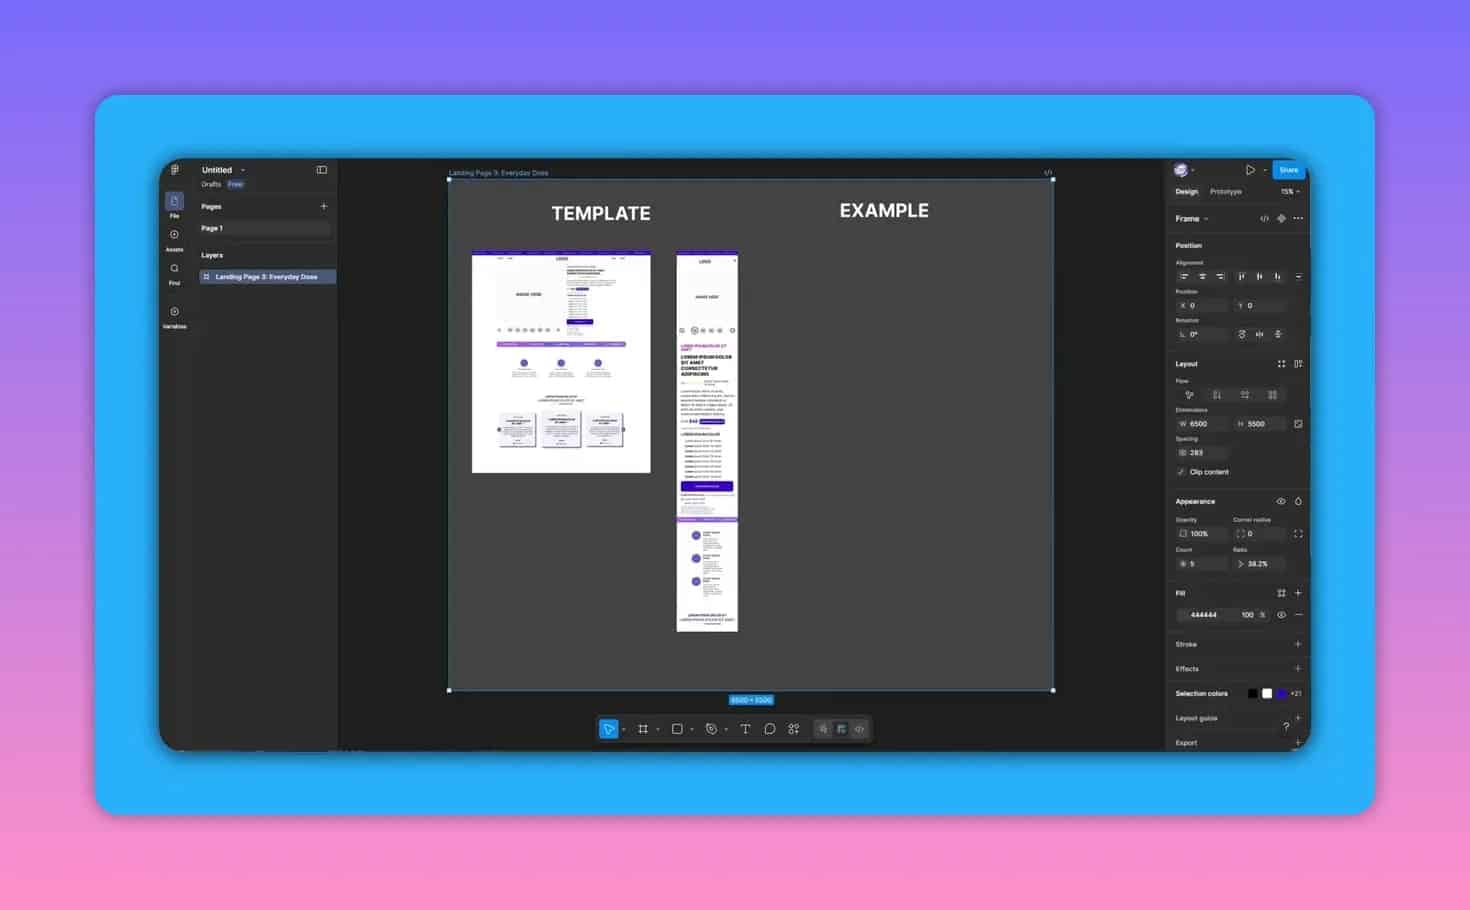Image resolution: width=1470 pixels, height=910 pixels.
Task: Click the help question mark button
Action: pyautogui.click(x=1286, y=726)
